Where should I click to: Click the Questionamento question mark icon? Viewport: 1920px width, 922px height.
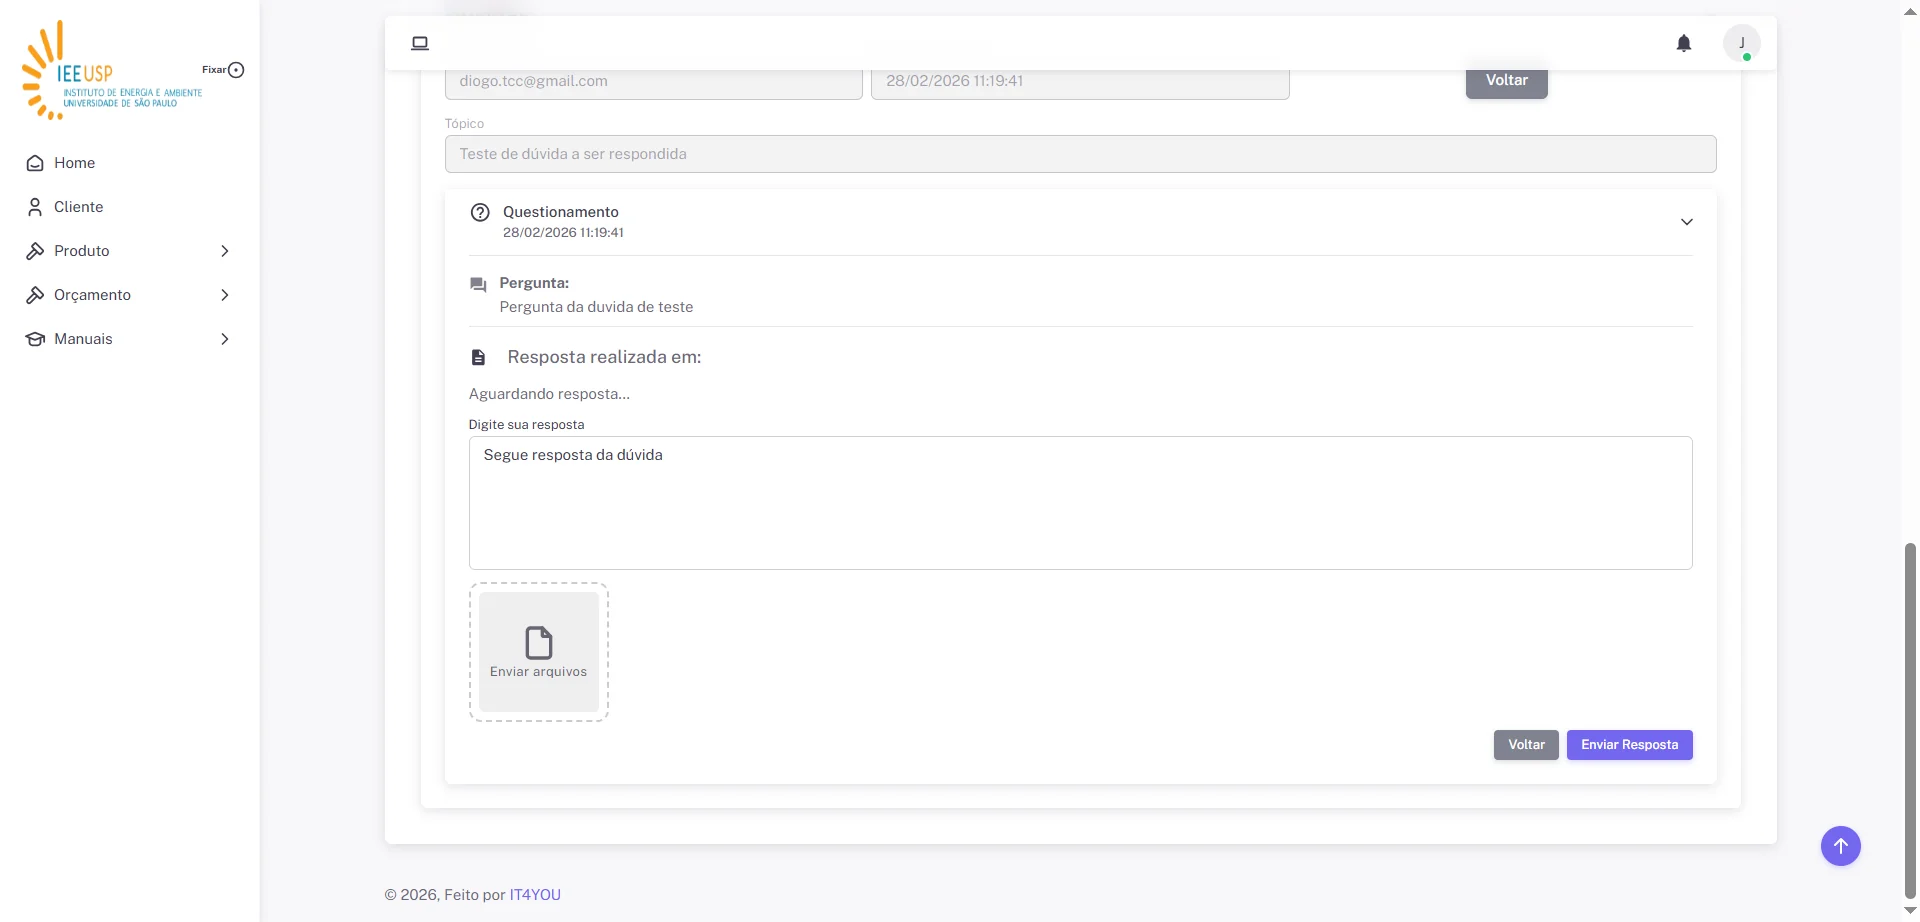tap(480, 212)
